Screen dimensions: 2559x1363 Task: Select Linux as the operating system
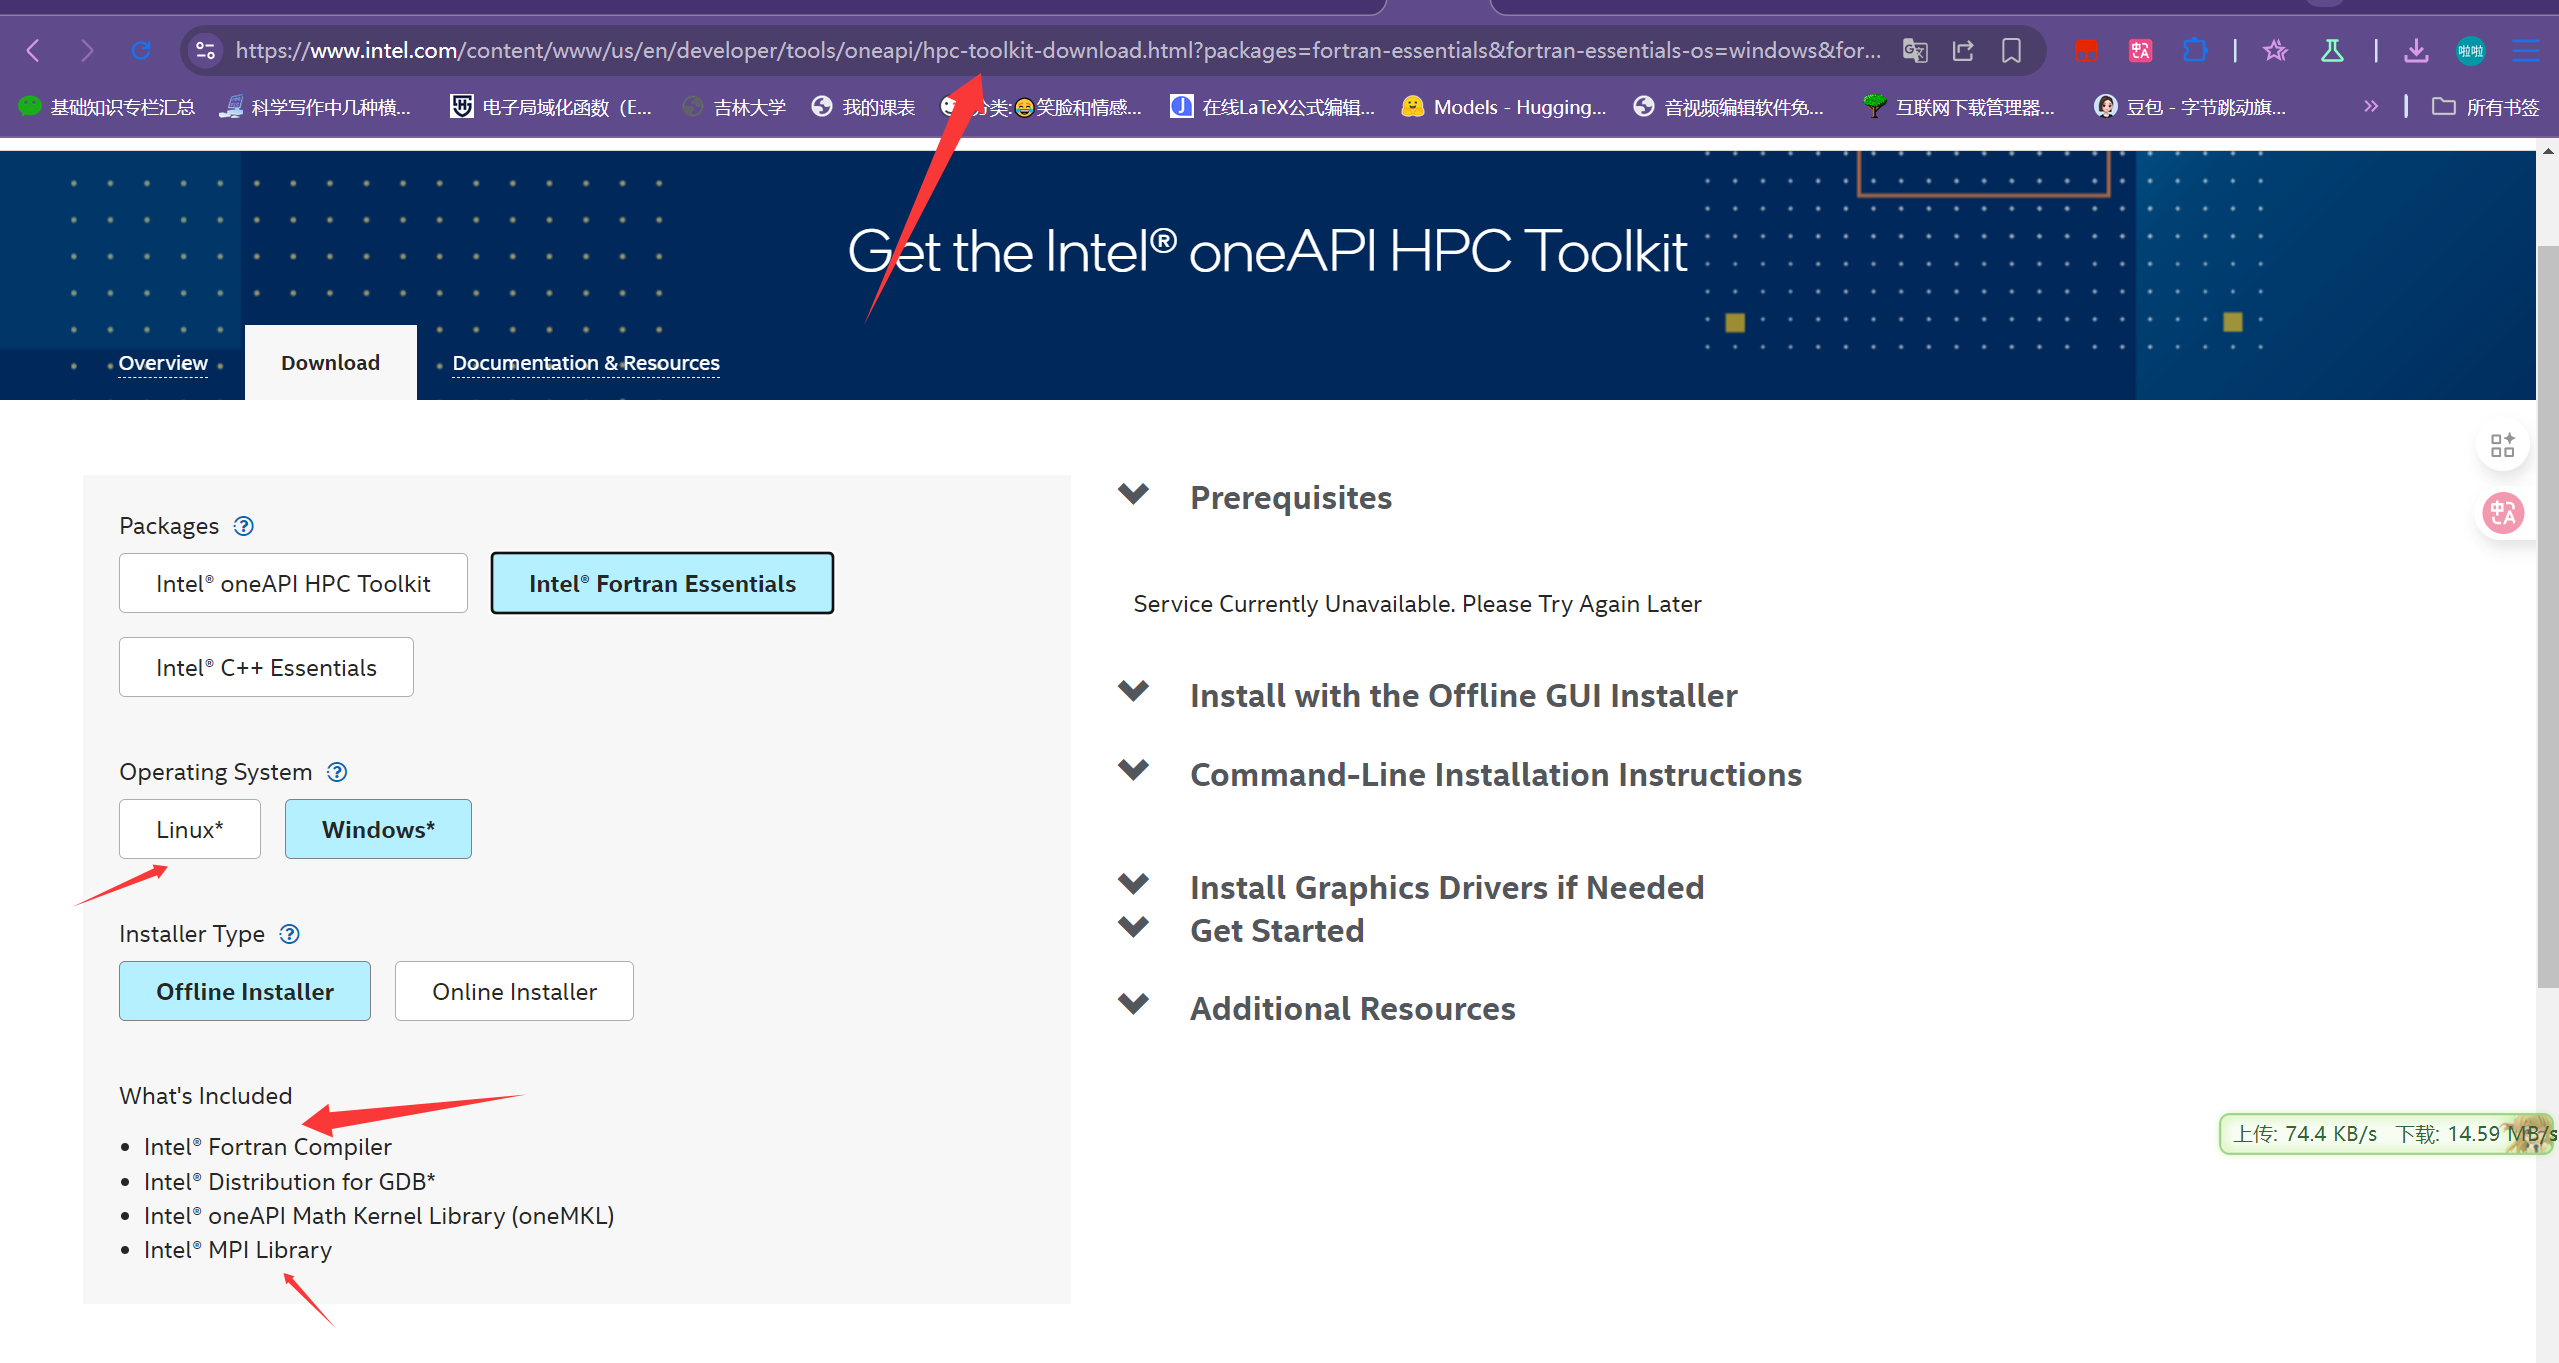coord(189,828)
